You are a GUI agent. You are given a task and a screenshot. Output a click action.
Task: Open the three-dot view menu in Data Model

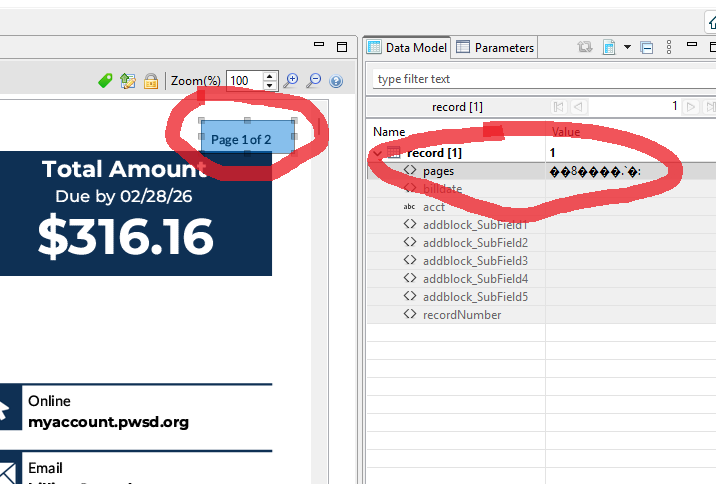tap(669, 47)
